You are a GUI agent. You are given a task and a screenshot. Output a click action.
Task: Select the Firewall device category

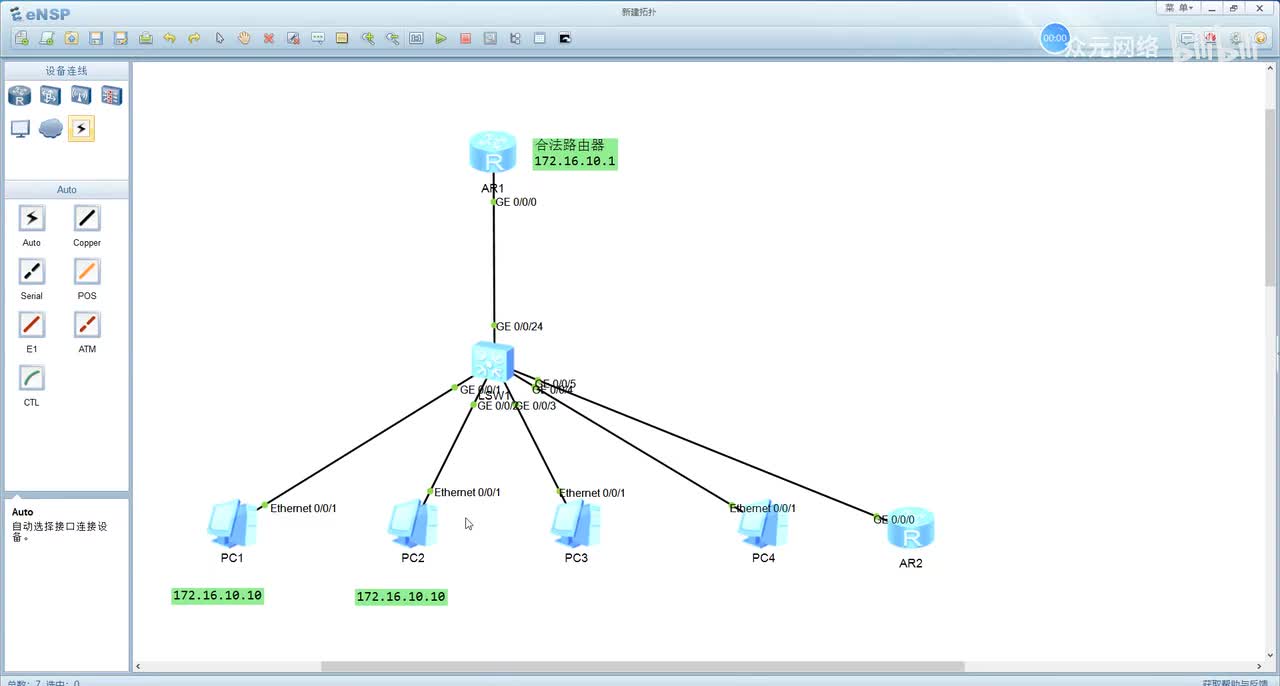coord(111,96)
